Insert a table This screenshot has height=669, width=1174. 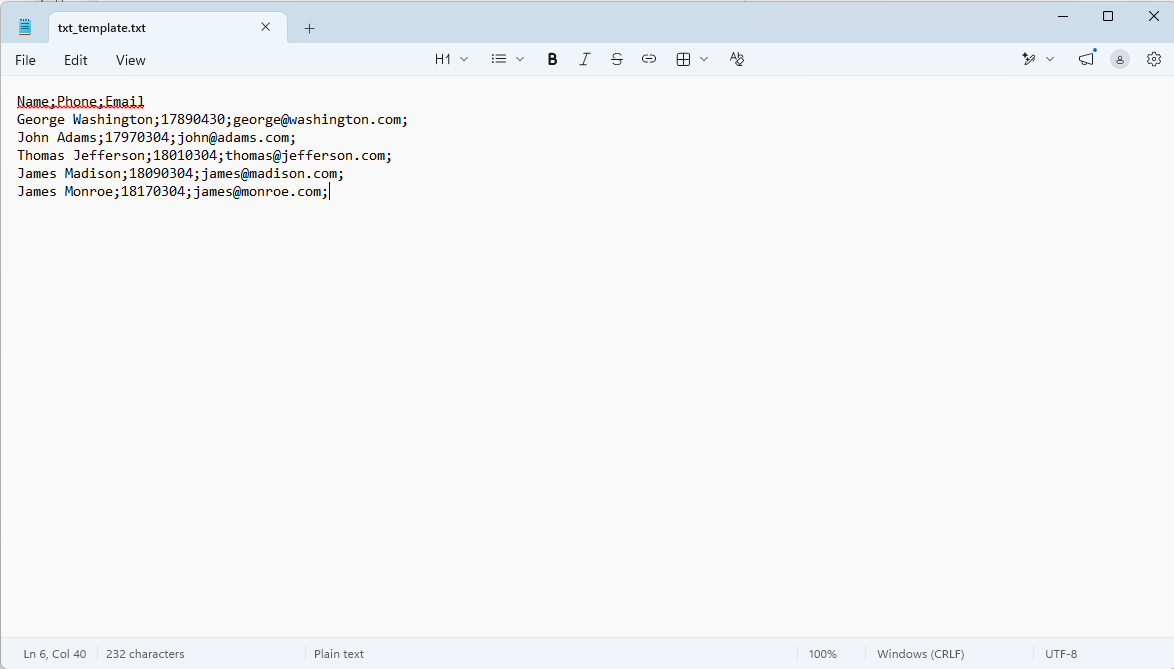(683, 59)
